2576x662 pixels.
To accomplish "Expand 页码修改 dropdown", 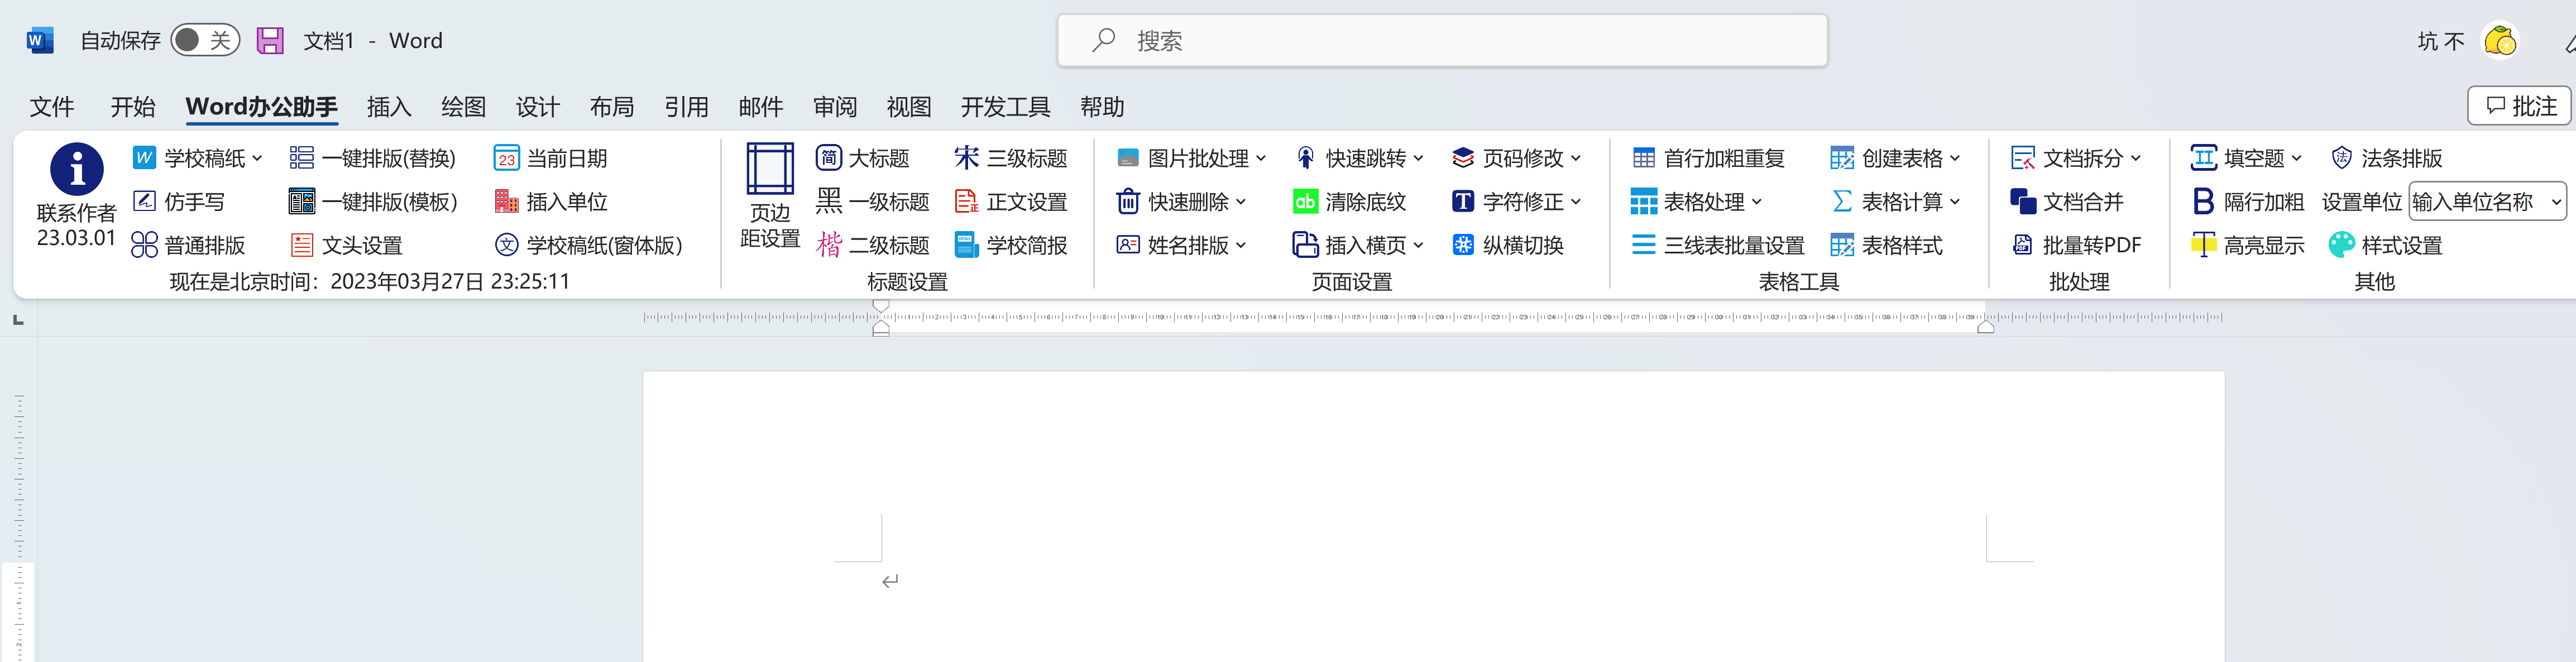I will (x=1576, y=158).
